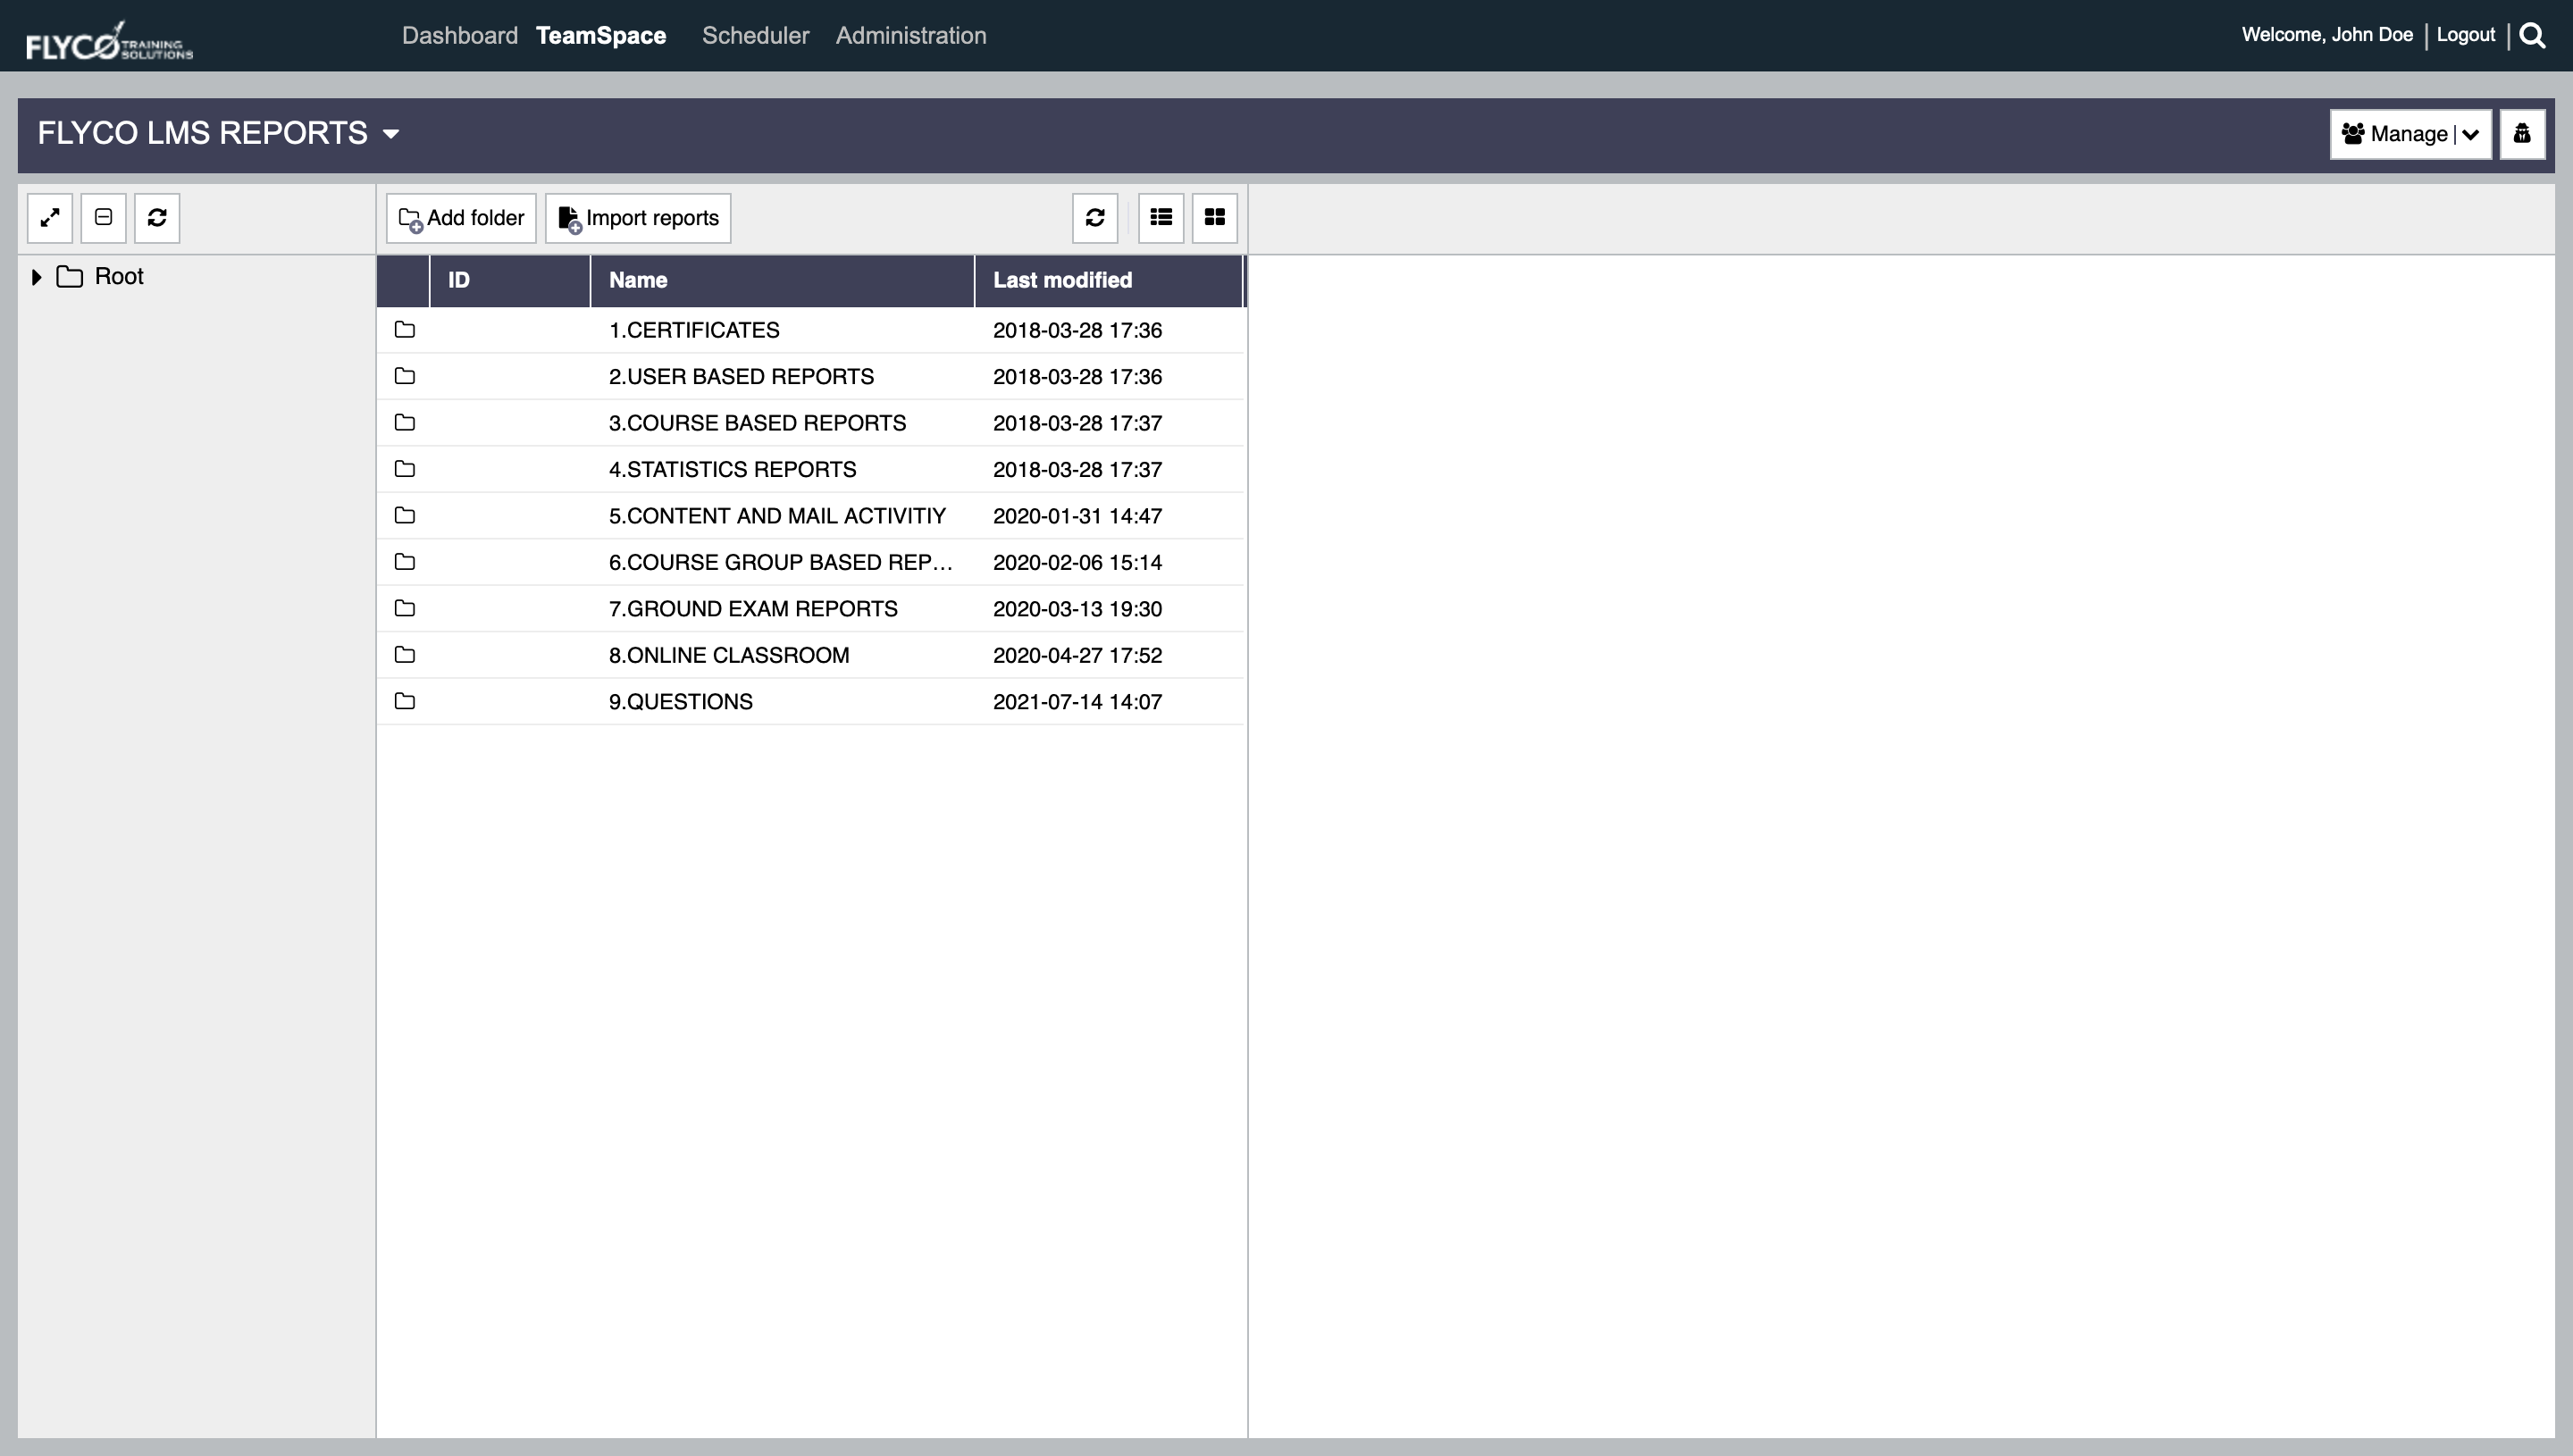Click date 2020-03-13 19:30

[x=1077, y=608]
